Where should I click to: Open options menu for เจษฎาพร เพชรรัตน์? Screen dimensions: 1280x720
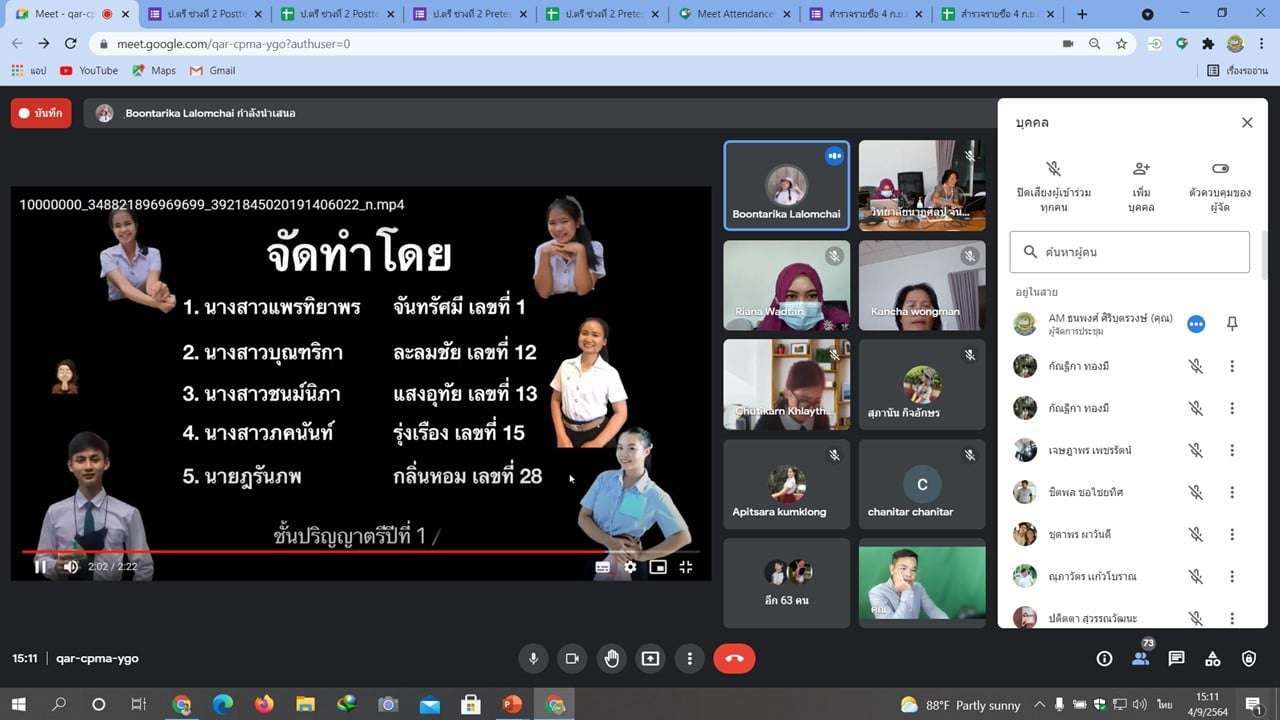coord(1231,451)
